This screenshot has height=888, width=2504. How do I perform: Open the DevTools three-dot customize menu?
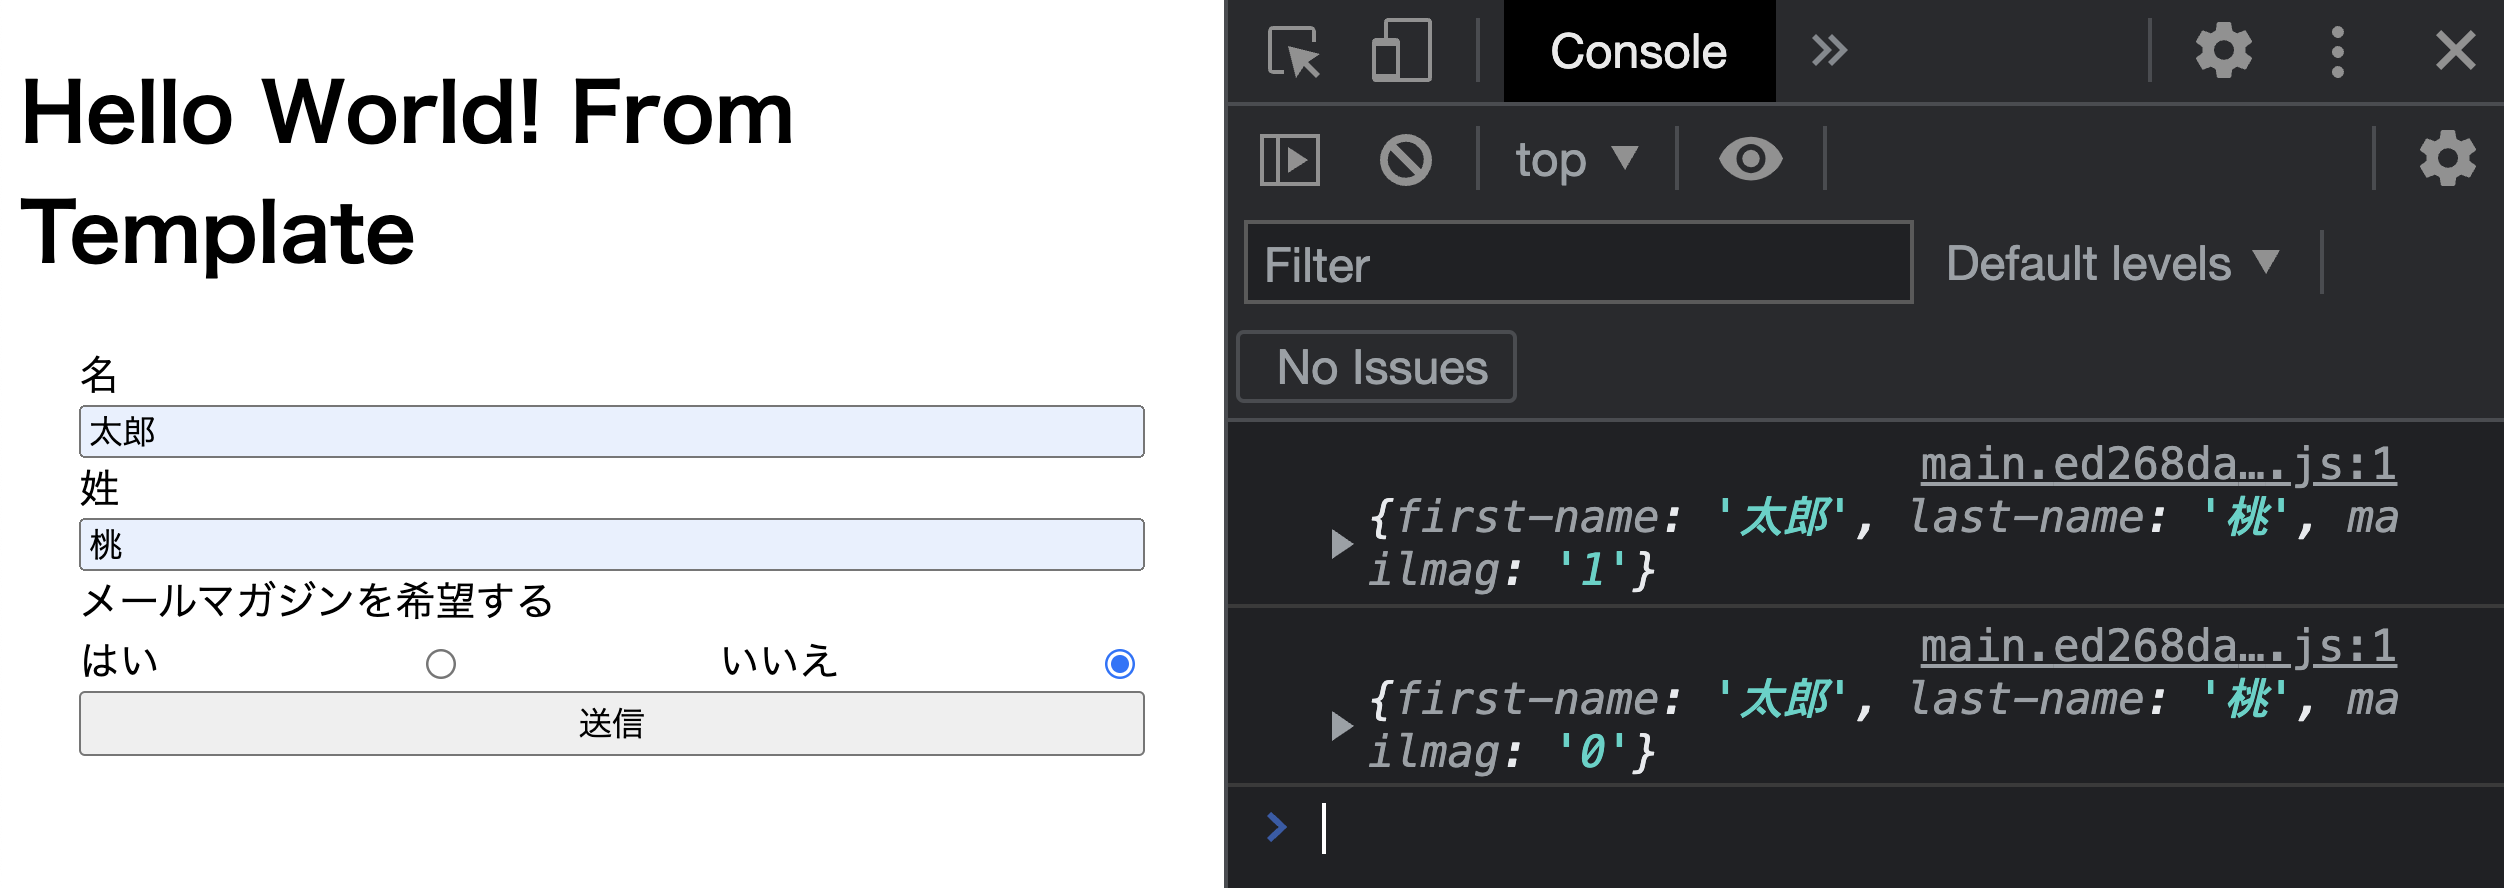(2338, 52)
